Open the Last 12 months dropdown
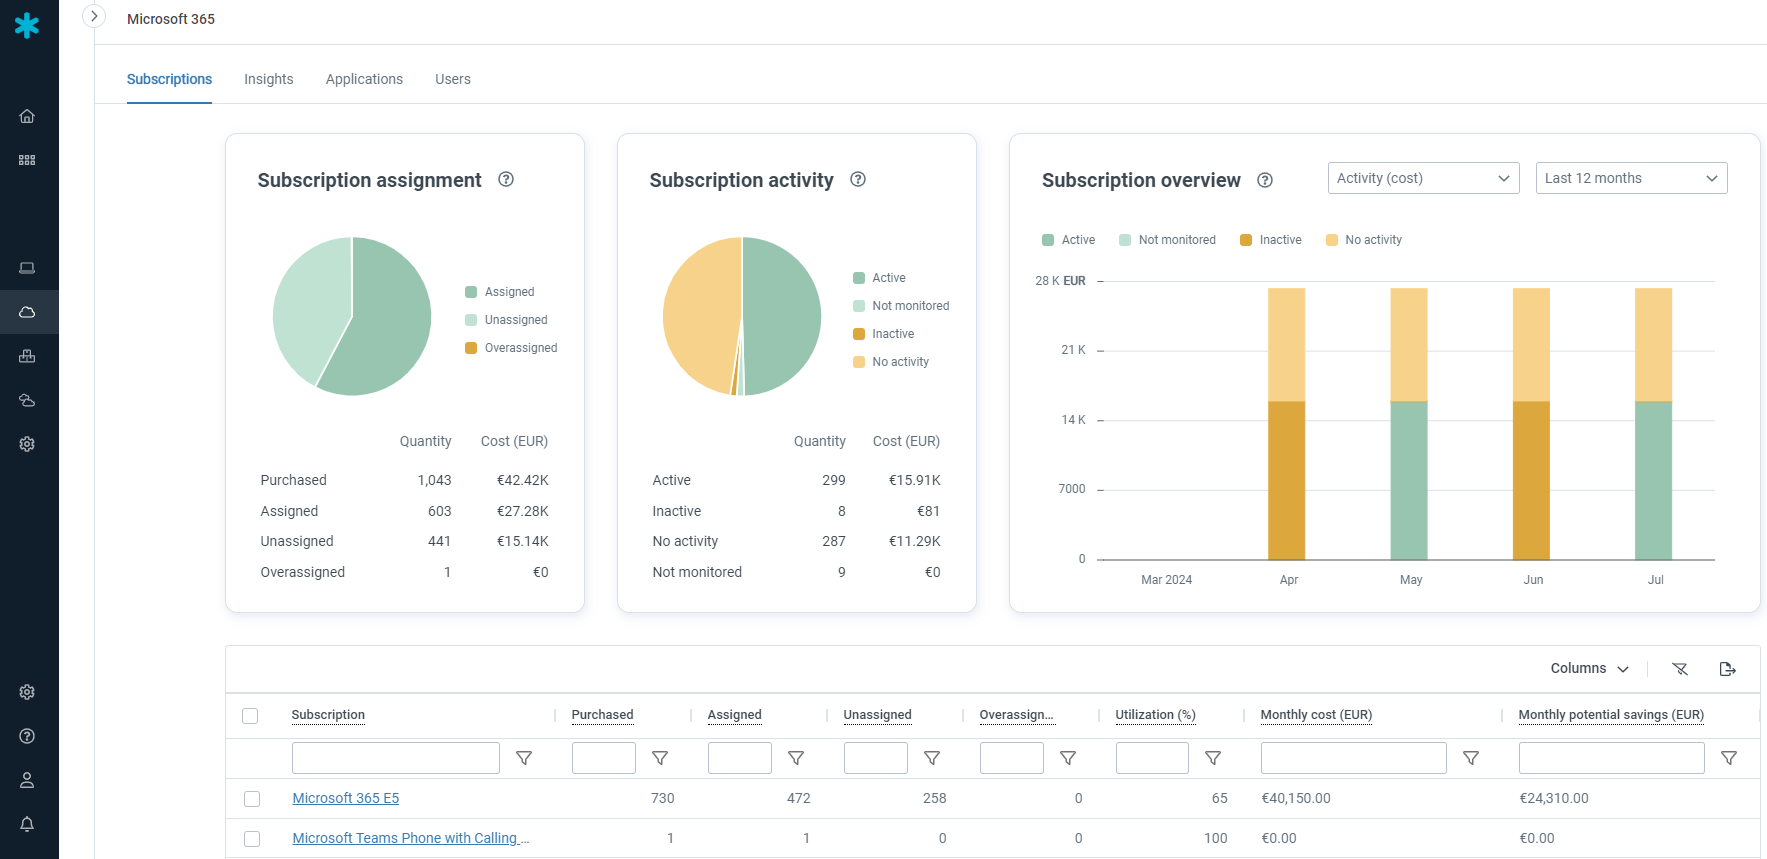This screenshot has height=859, width=1767. coord(1631,178)
